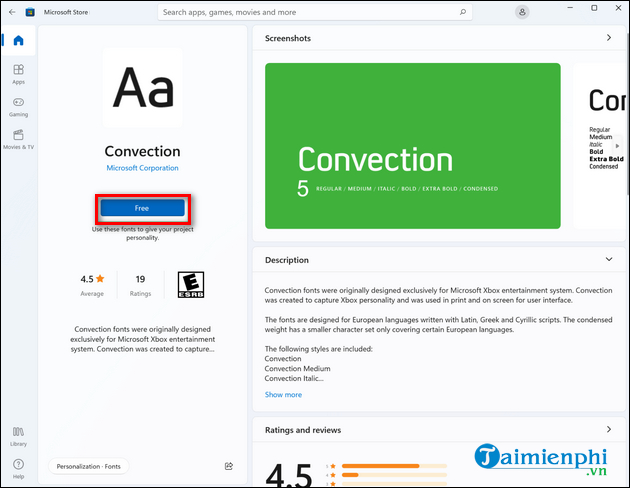Click the ESRB Everyone rating badge
This screenshot has height=488, width=630.
point(191,284)
